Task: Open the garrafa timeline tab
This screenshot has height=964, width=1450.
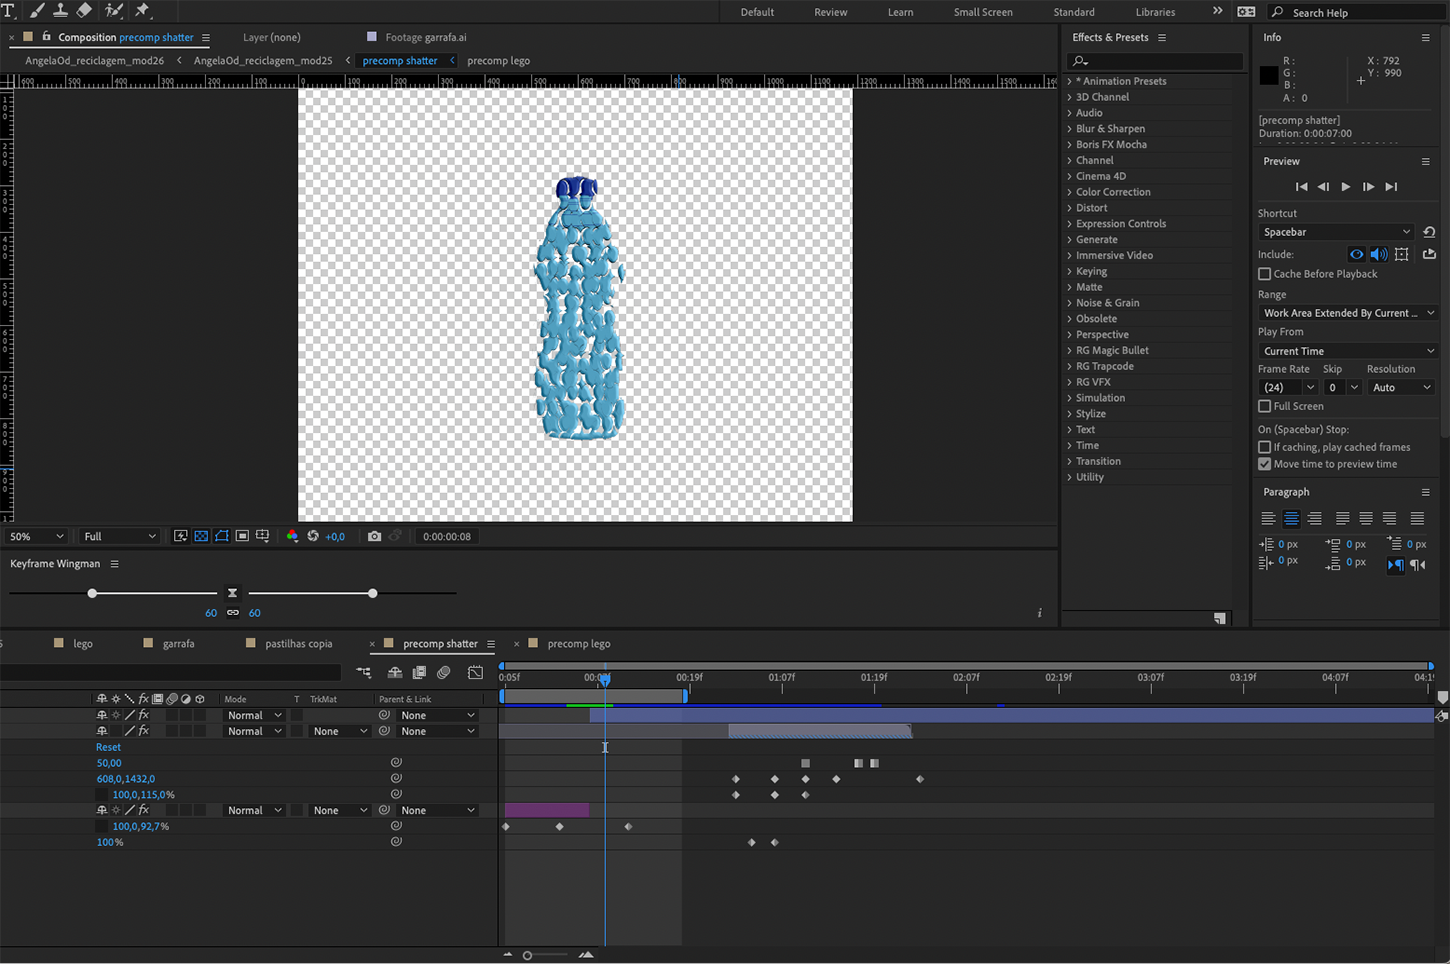Action: (178, 644)
